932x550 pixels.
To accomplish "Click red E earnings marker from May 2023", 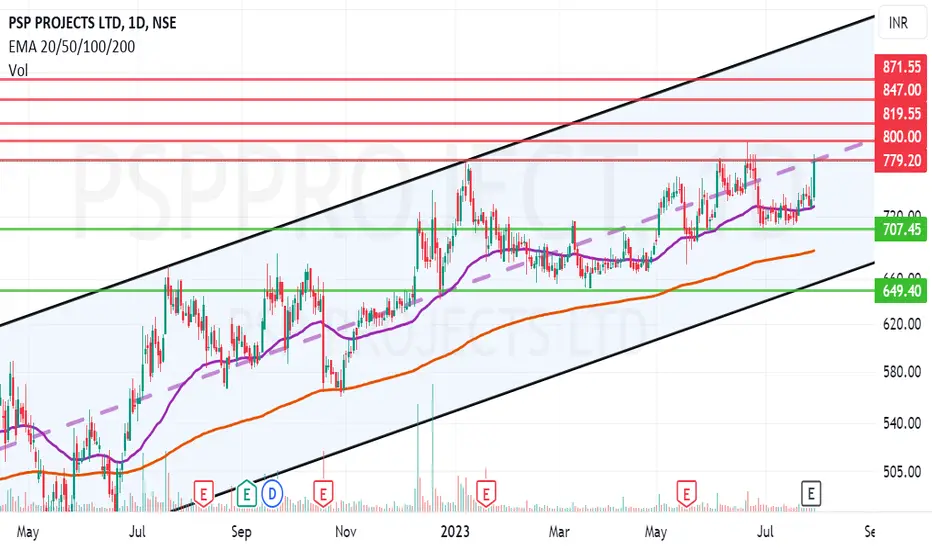I will 687,494.
